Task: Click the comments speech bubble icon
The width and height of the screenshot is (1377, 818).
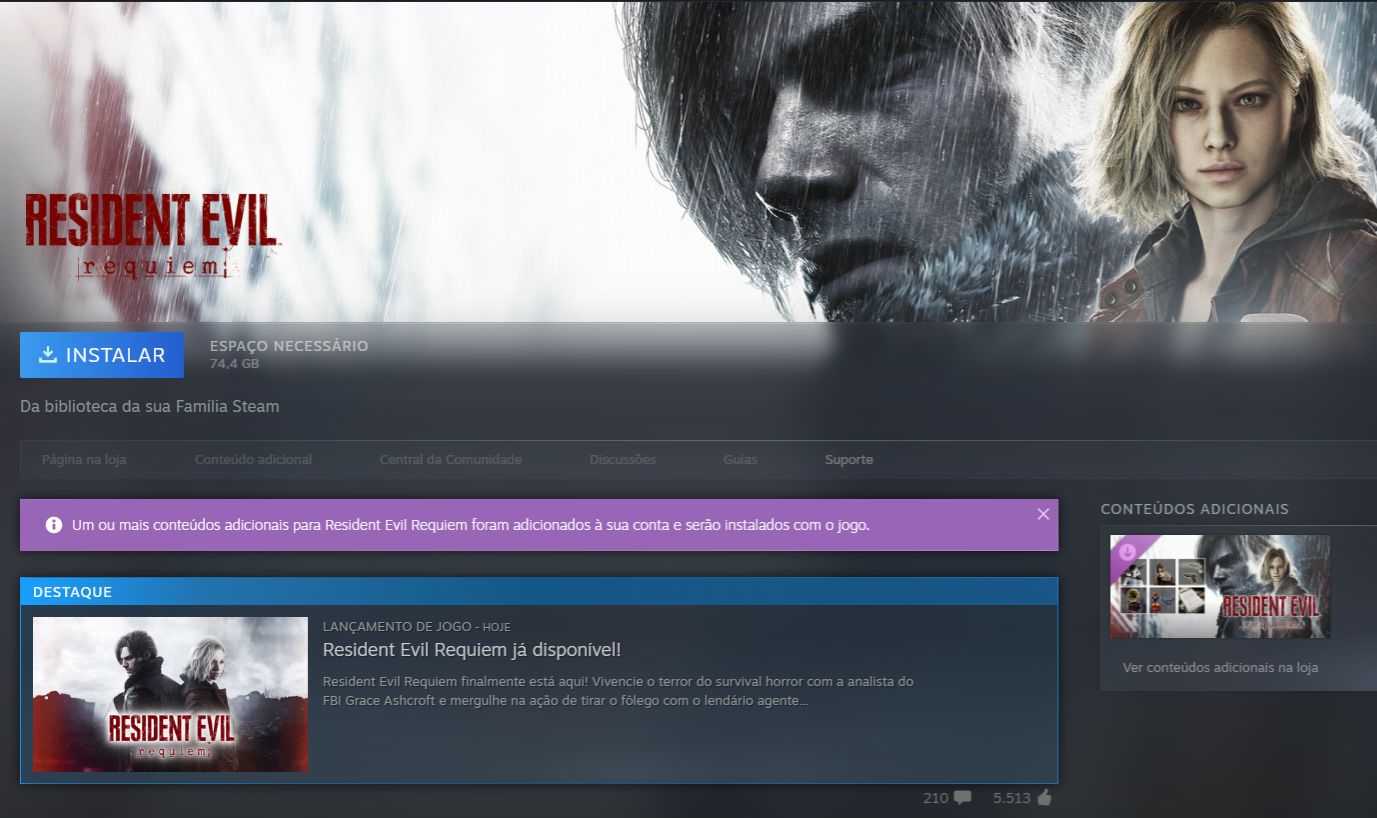Action: [962, 798]
